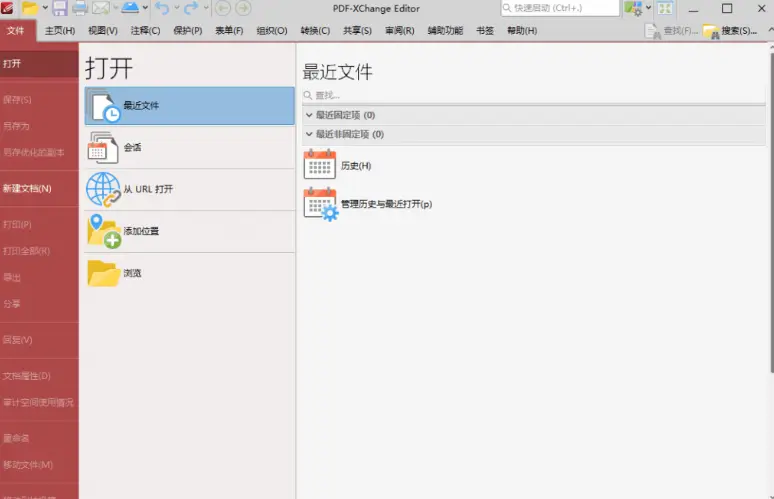Collapse the ribbon with the top-right chevron
This screenshot has width=774, height=499.
771,31
